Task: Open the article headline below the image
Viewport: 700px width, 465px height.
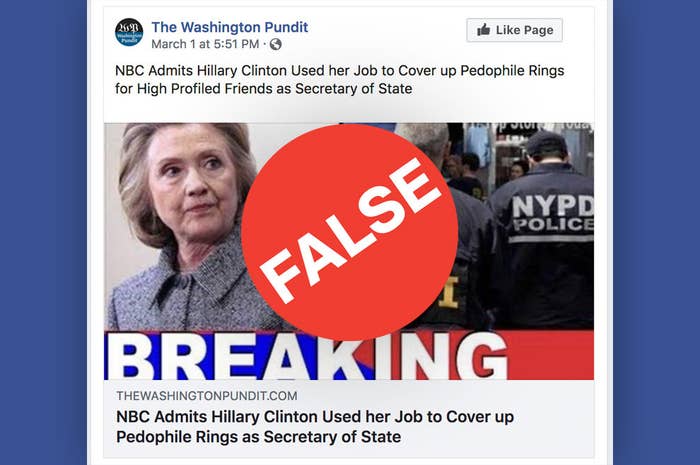Action: tap(315, 427)
